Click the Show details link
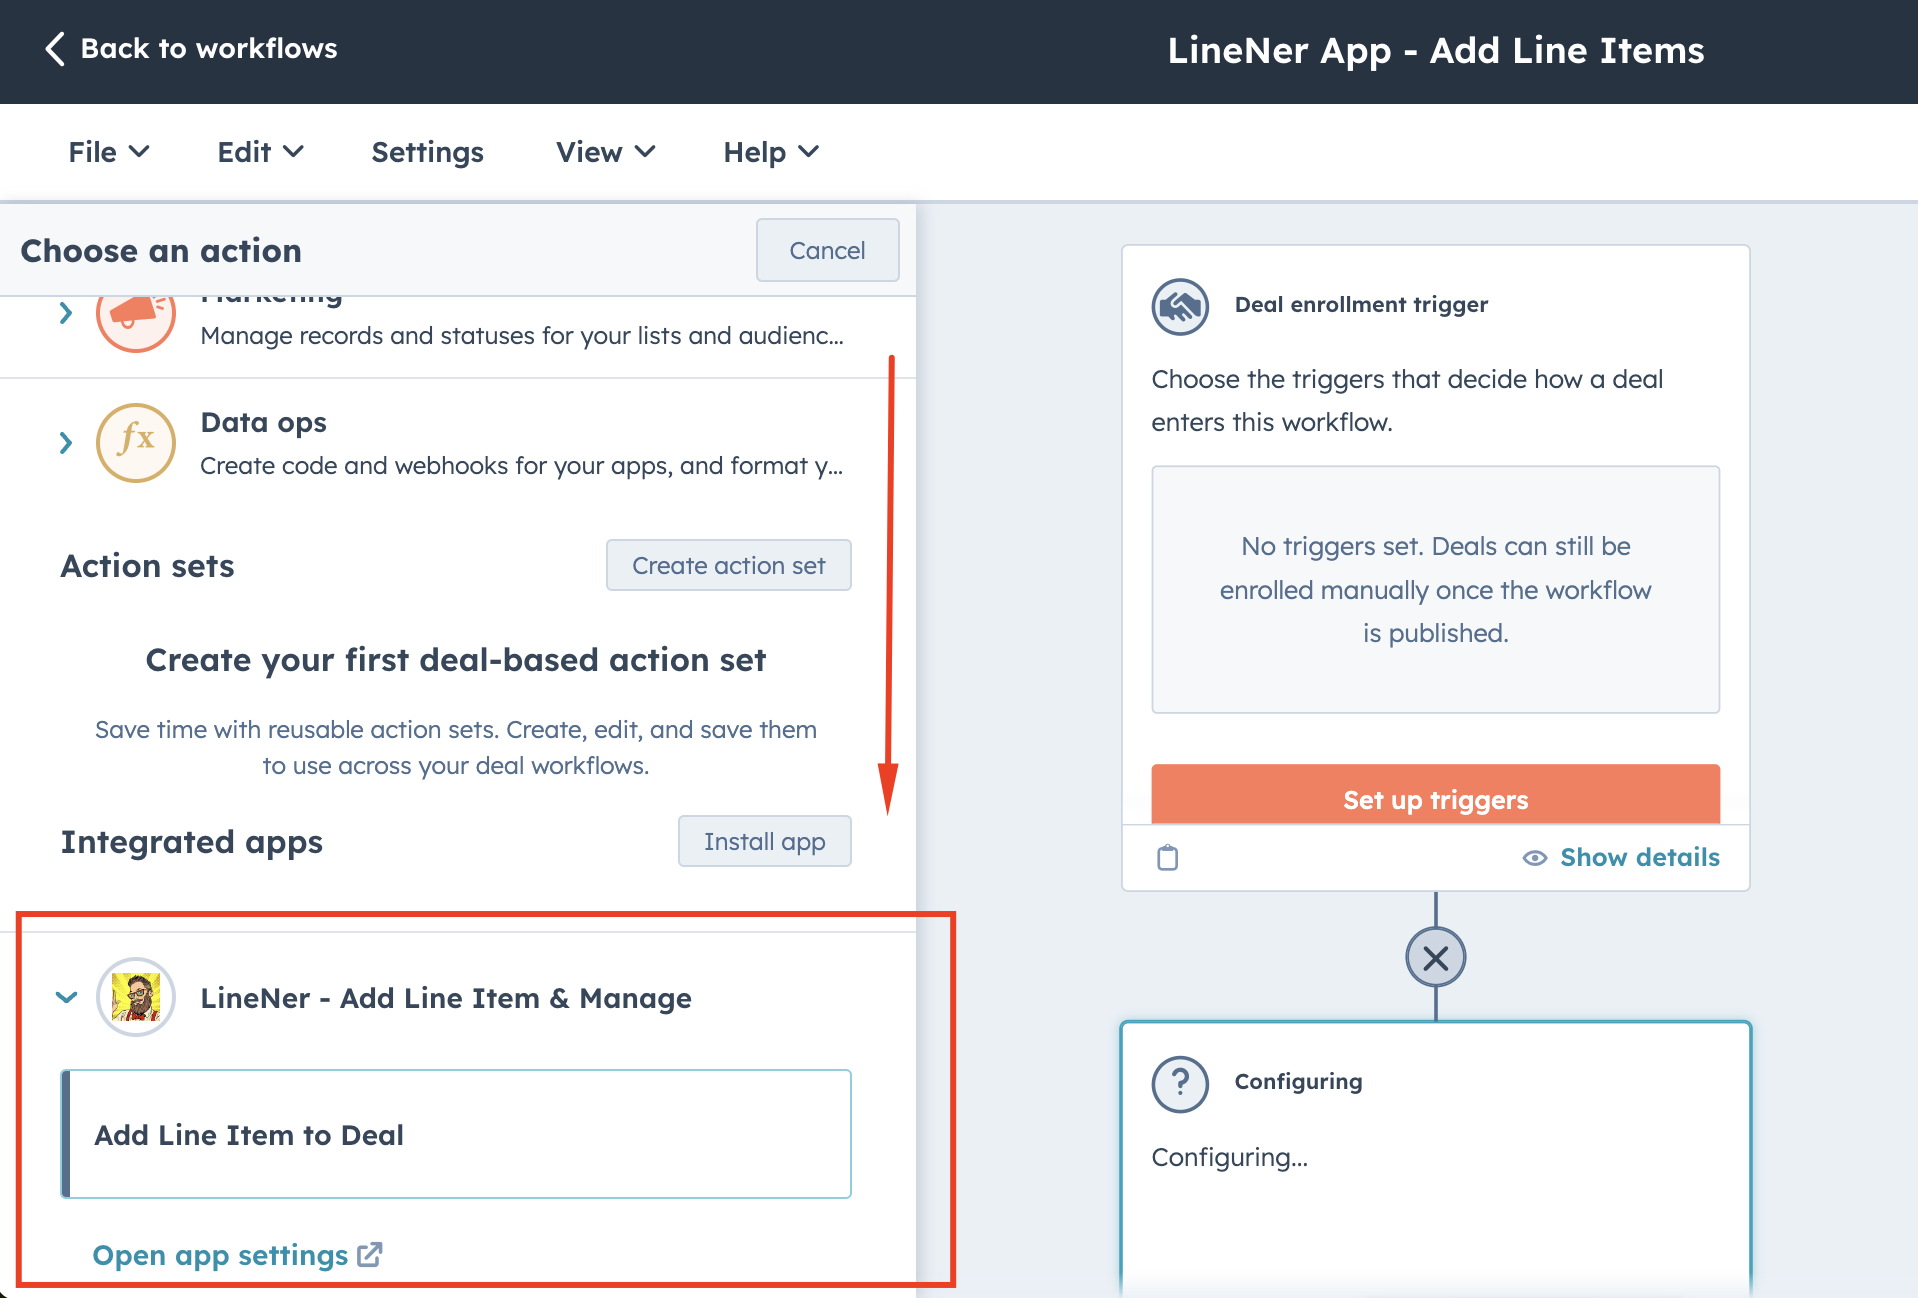 tap(1639, 858)
